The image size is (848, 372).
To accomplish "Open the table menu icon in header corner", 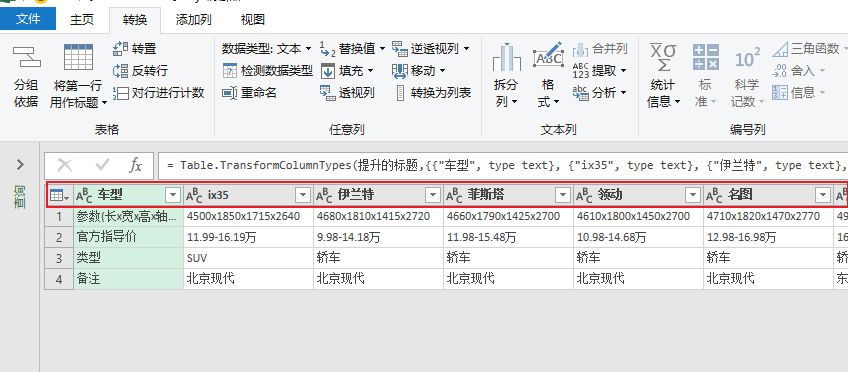I will (59, 195).
